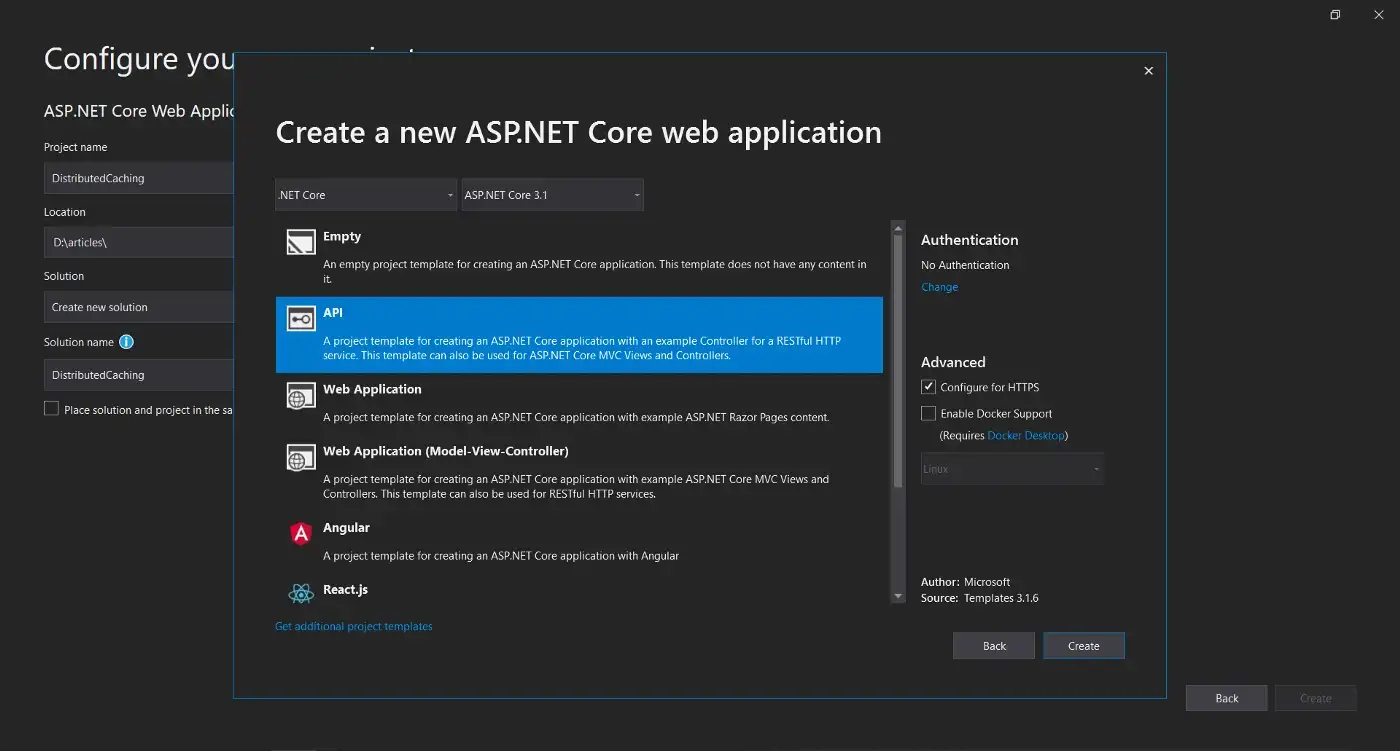
Task: Toggle the Configure for HTTPS checkbox
Action: tap(928, 387)
